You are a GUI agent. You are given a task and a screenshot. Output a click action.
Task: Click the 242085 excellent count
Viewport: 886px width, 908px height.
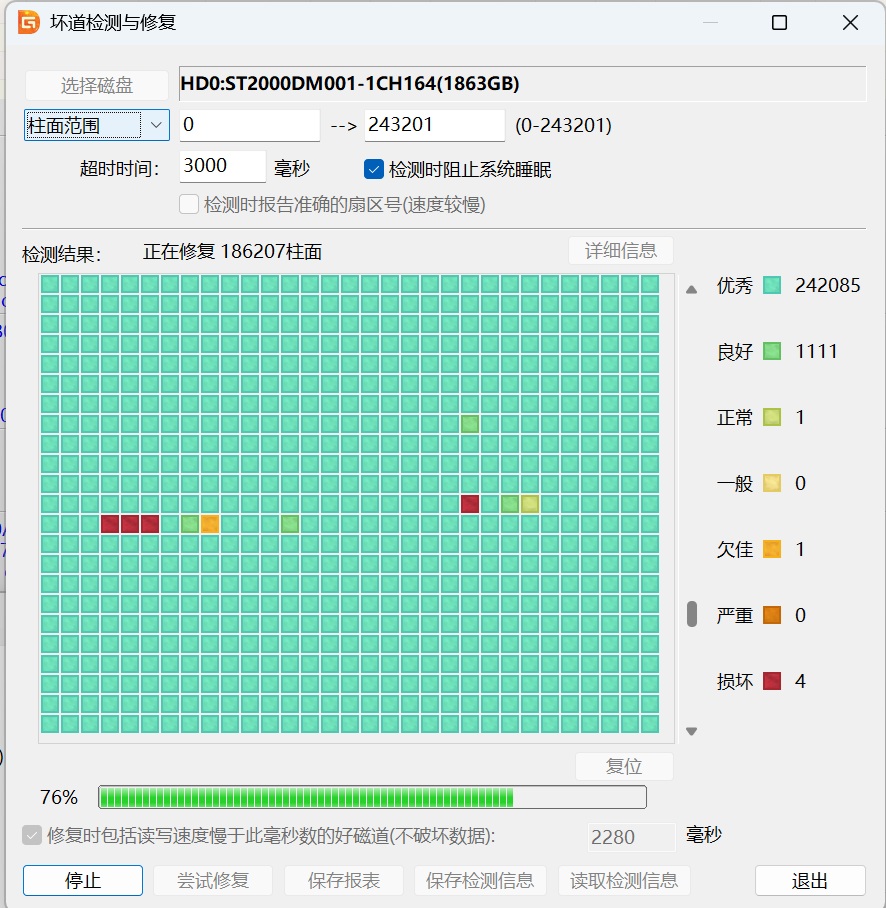pos(828,285)
